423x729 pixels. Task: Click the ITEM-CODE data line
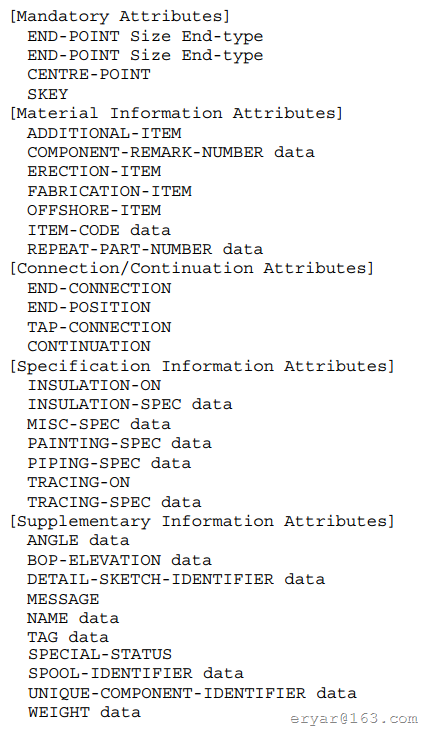(x=99, y=230)
